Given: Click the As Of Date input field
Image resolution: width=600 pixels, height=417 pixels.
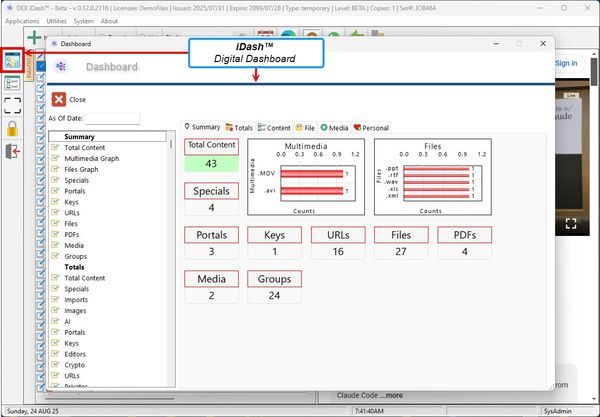Looking at the screenshot, I should coord(112,119).
